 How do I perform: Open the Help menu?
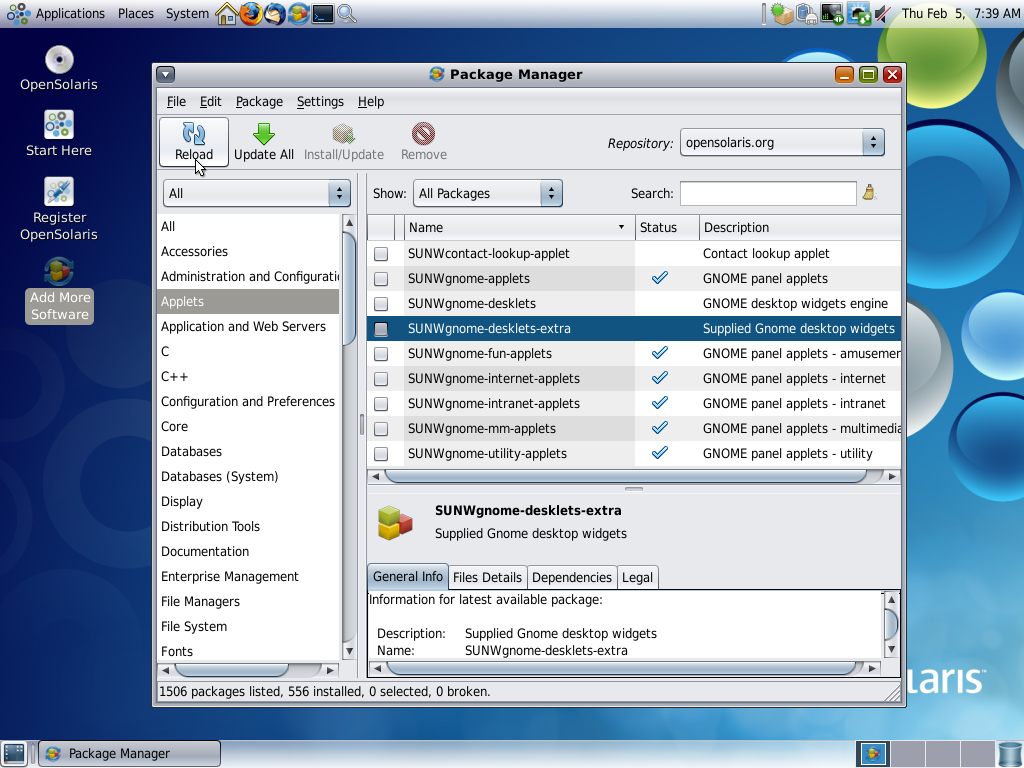371,101
